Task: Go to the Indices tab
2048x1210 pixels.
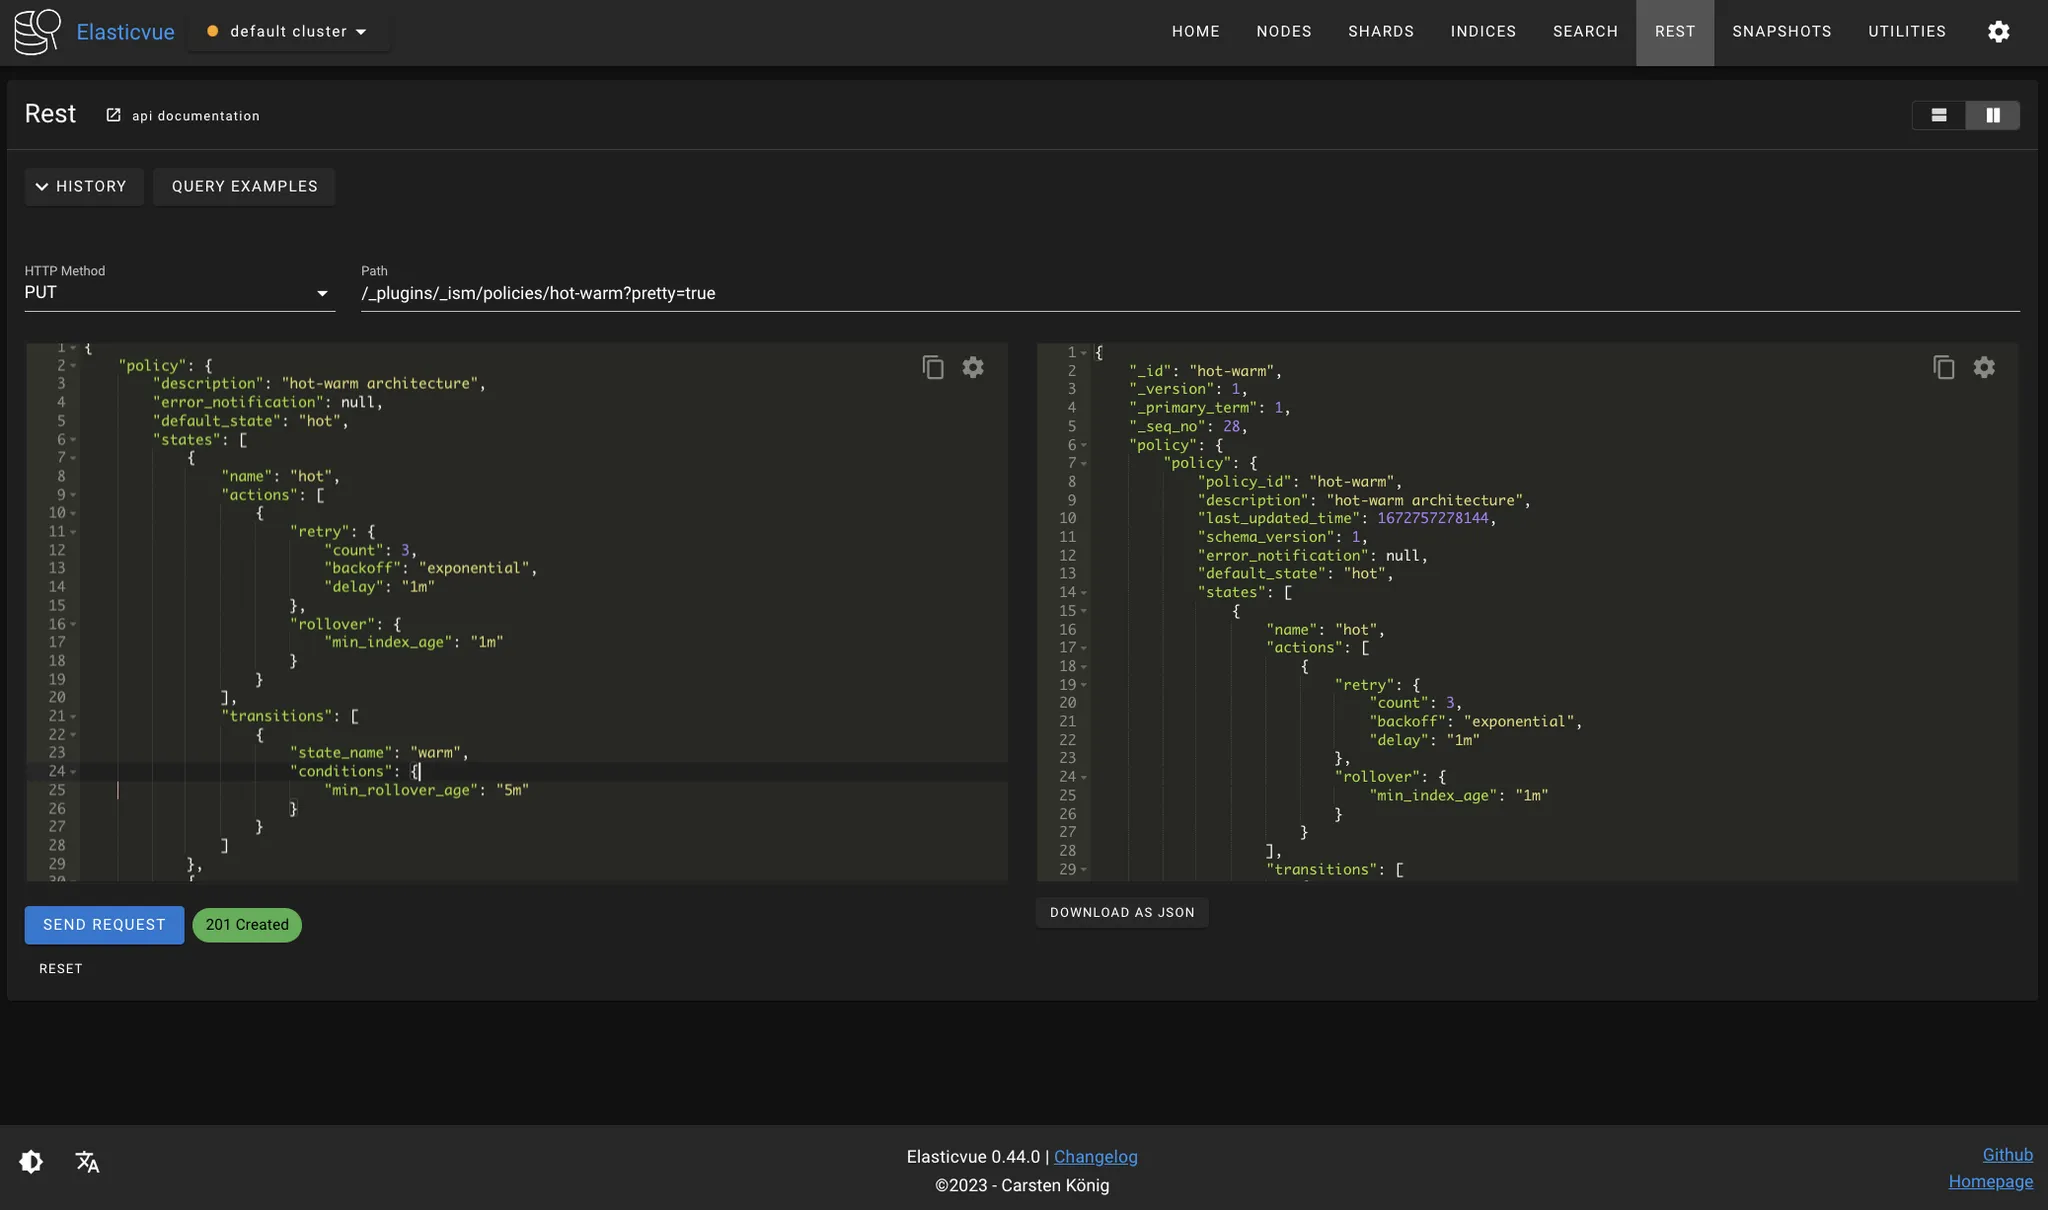Action: click(1483, 32)
